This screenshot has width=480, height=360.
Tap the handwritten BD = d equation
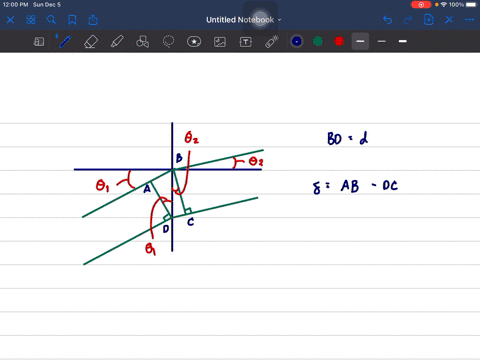click(x=348, y=138)
